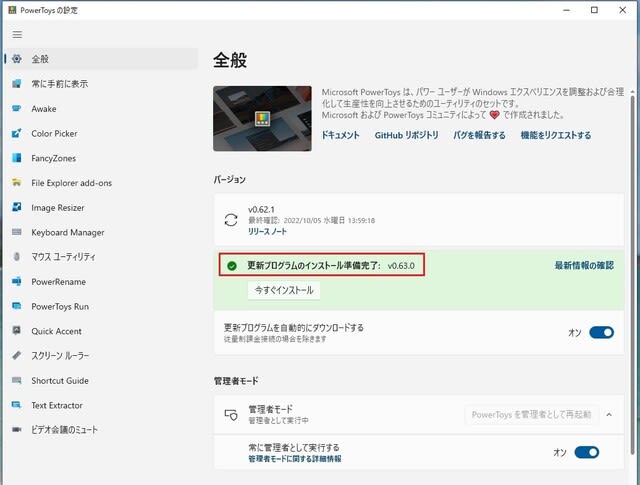
Task: Select Keyboard Manager in the sidebar
Action: pos(101,232)
